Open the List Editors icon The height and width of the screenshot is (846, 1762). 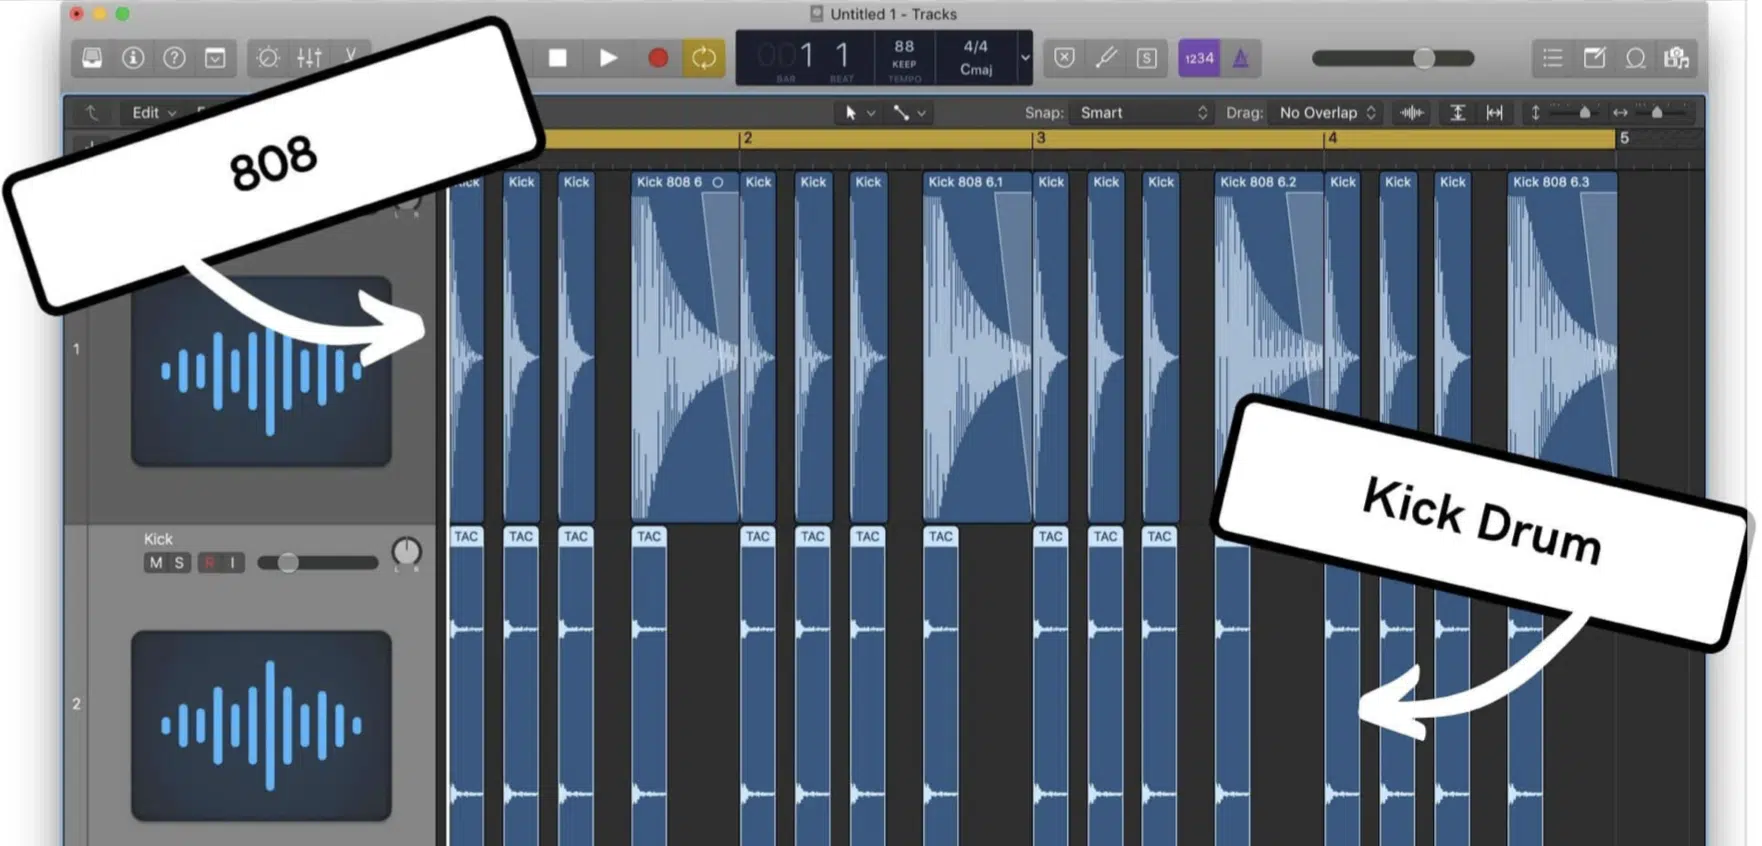point(1552,58)
